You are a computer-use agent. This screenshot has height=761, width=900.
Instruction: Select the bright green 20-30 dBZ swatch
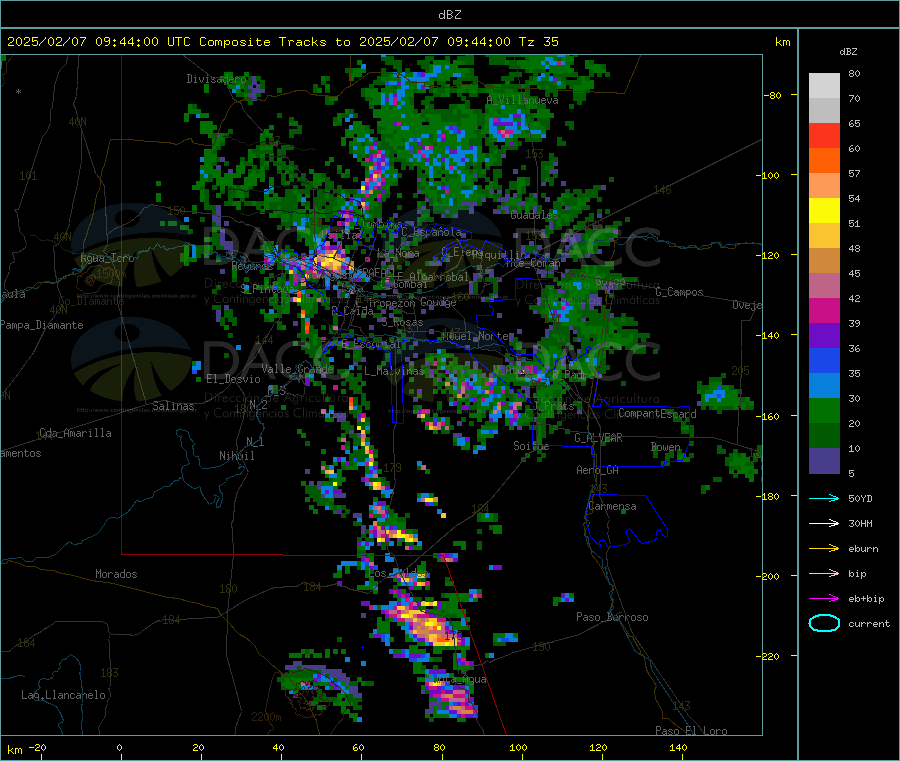click(824, 410)
